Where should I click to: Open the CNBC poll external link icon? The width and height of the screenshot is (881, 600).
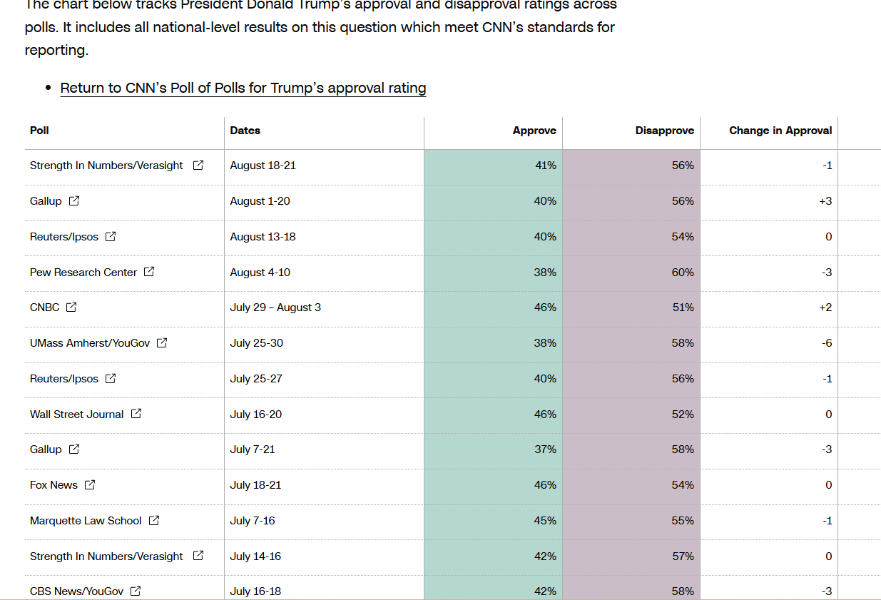(x=71, y=307)
